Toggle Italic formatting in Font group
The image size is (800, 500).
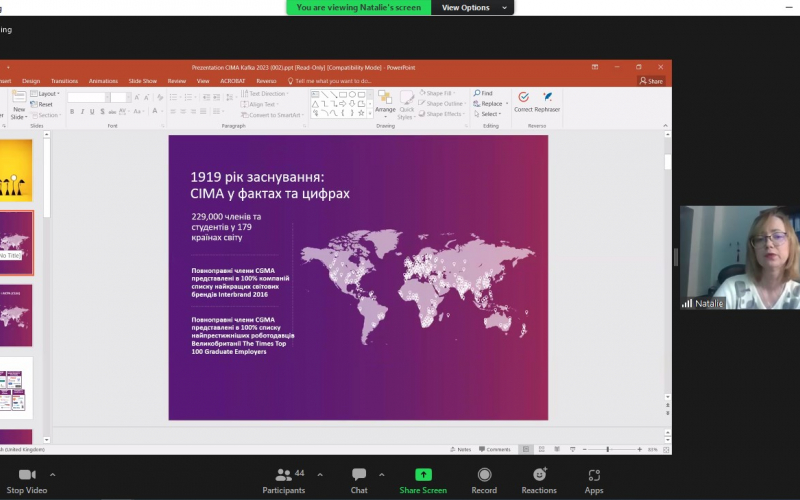(82, 112)
